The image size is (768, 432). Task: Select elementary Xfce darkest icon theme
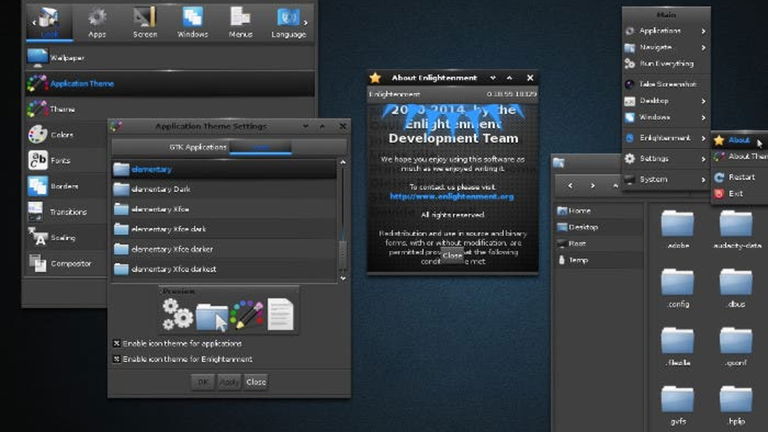tap(224, 269)
